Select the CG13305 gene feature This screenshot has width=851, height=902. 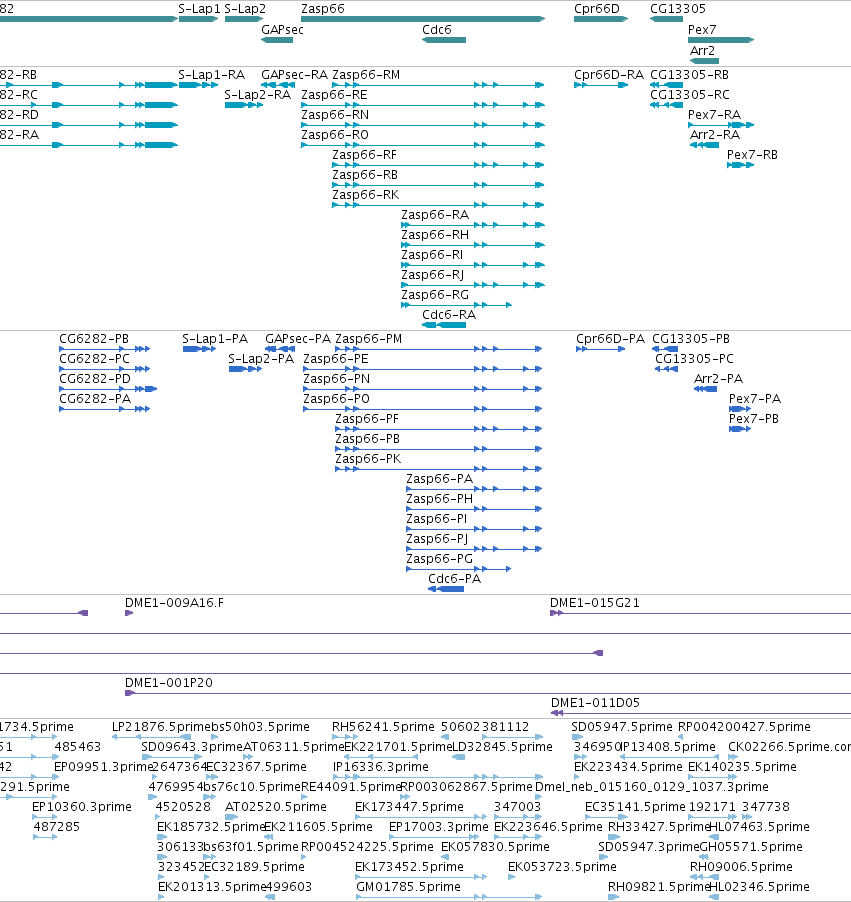666,19
